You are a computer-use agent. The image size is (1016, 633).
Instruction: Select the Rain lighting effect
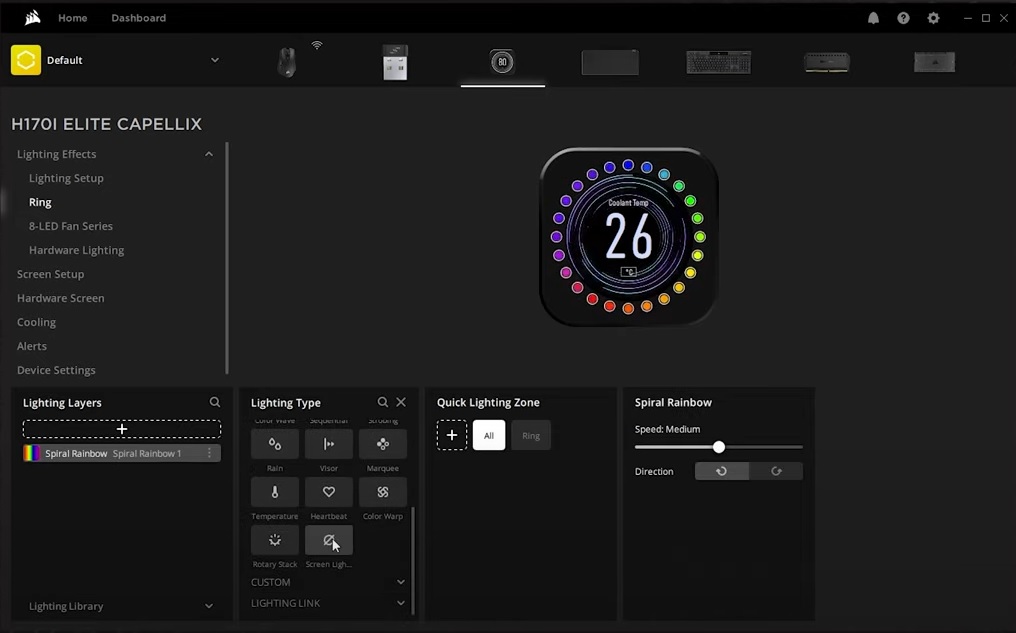click(274, 444)
